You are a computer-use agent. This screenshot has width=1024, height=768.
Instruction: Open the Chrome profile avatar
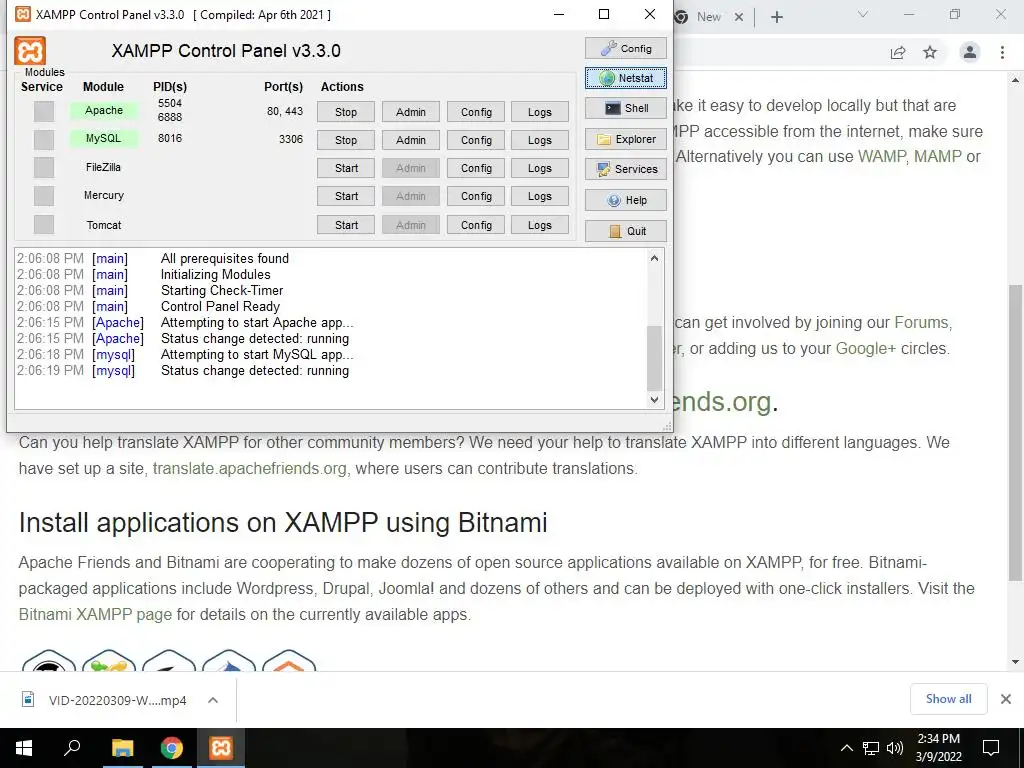click(x=970, y=52)
